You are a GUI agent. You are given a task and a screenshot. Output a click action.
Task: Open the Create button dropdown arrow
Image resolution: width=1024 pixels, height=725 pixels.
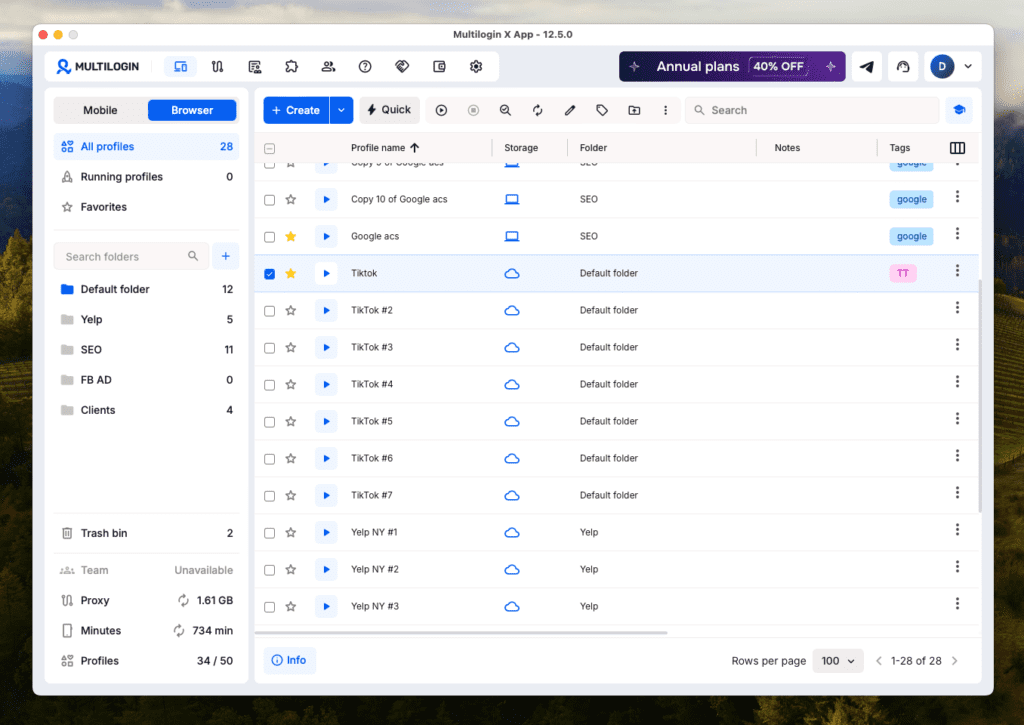coord(342,110)
